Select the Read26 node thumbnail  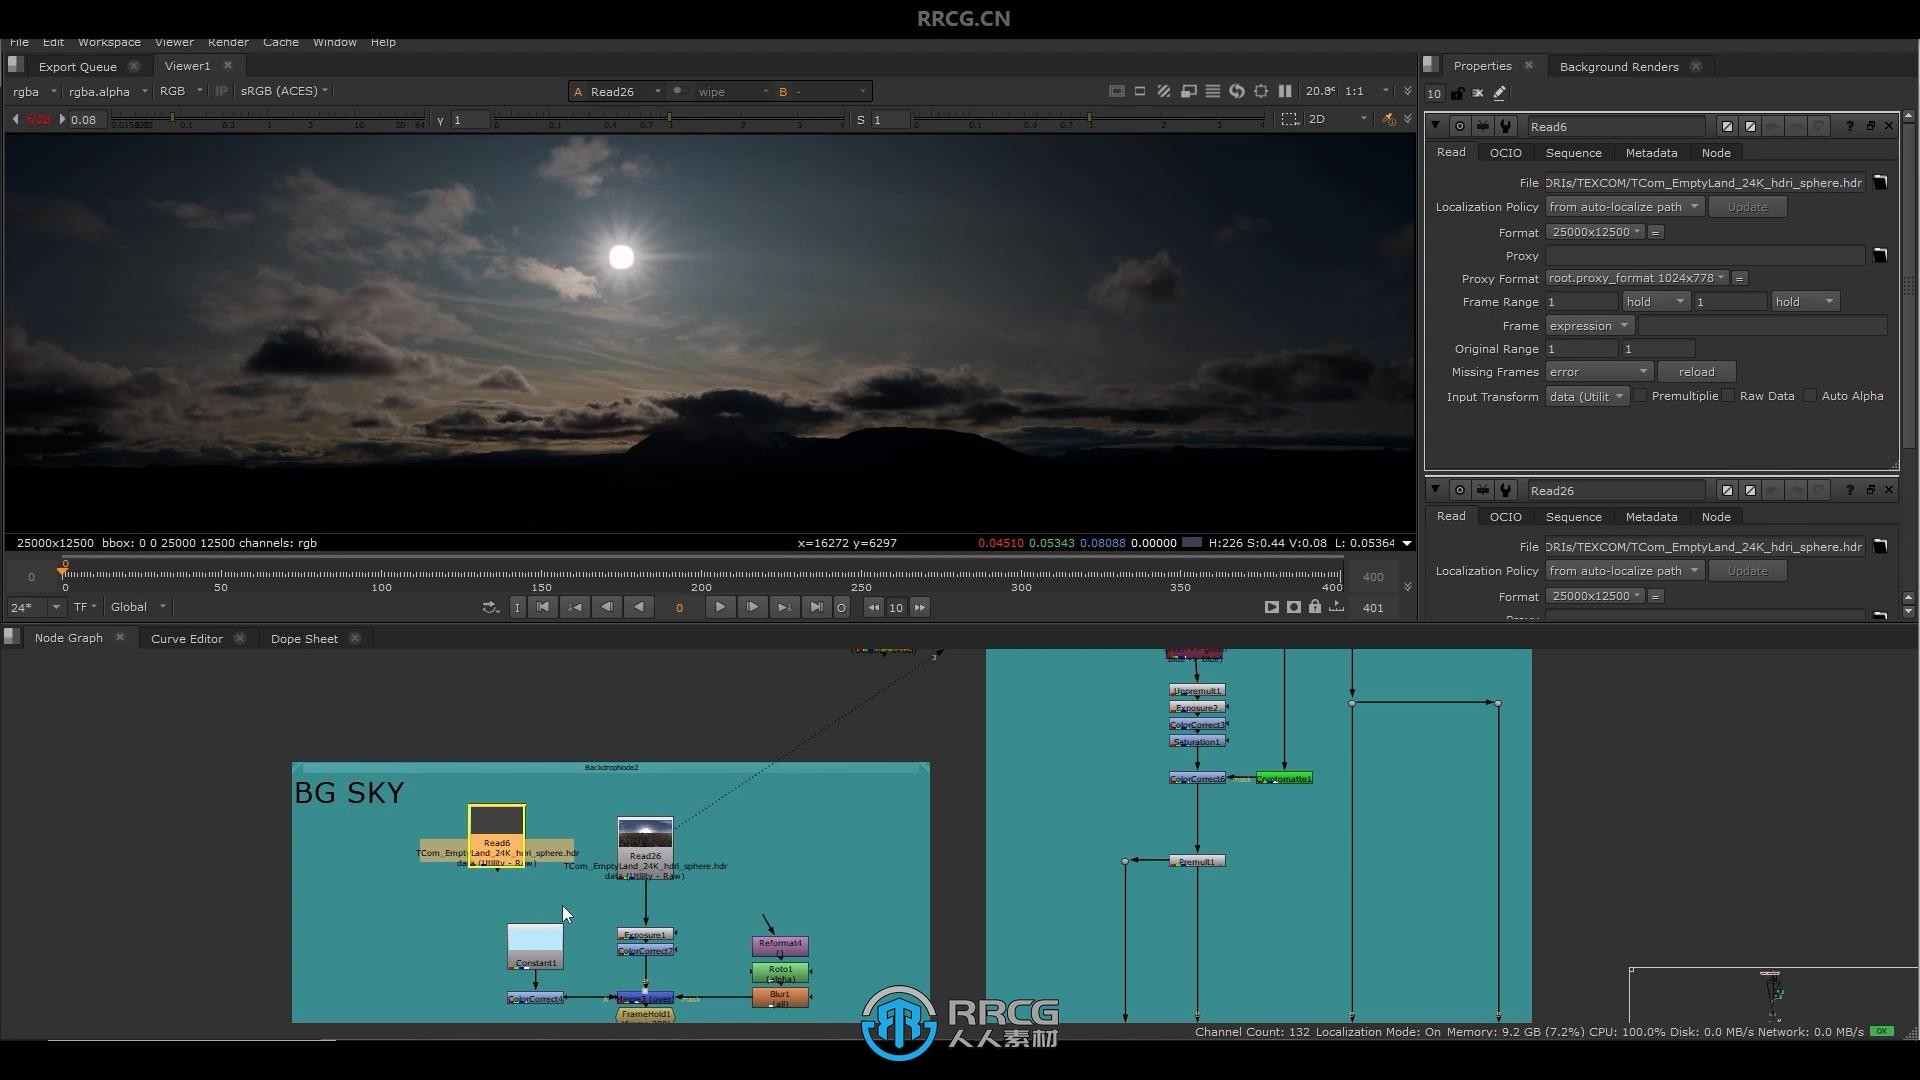[645, 833]
